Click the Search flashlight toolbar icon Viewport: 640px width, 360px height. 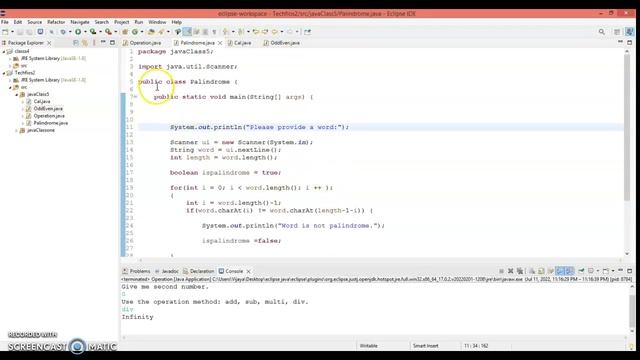point(161,32)
